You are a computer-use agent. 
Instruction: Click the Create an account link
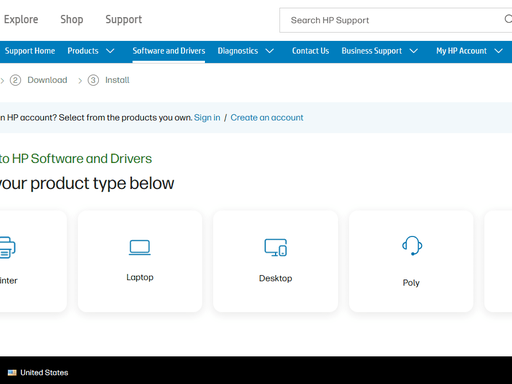coord(267,118)
